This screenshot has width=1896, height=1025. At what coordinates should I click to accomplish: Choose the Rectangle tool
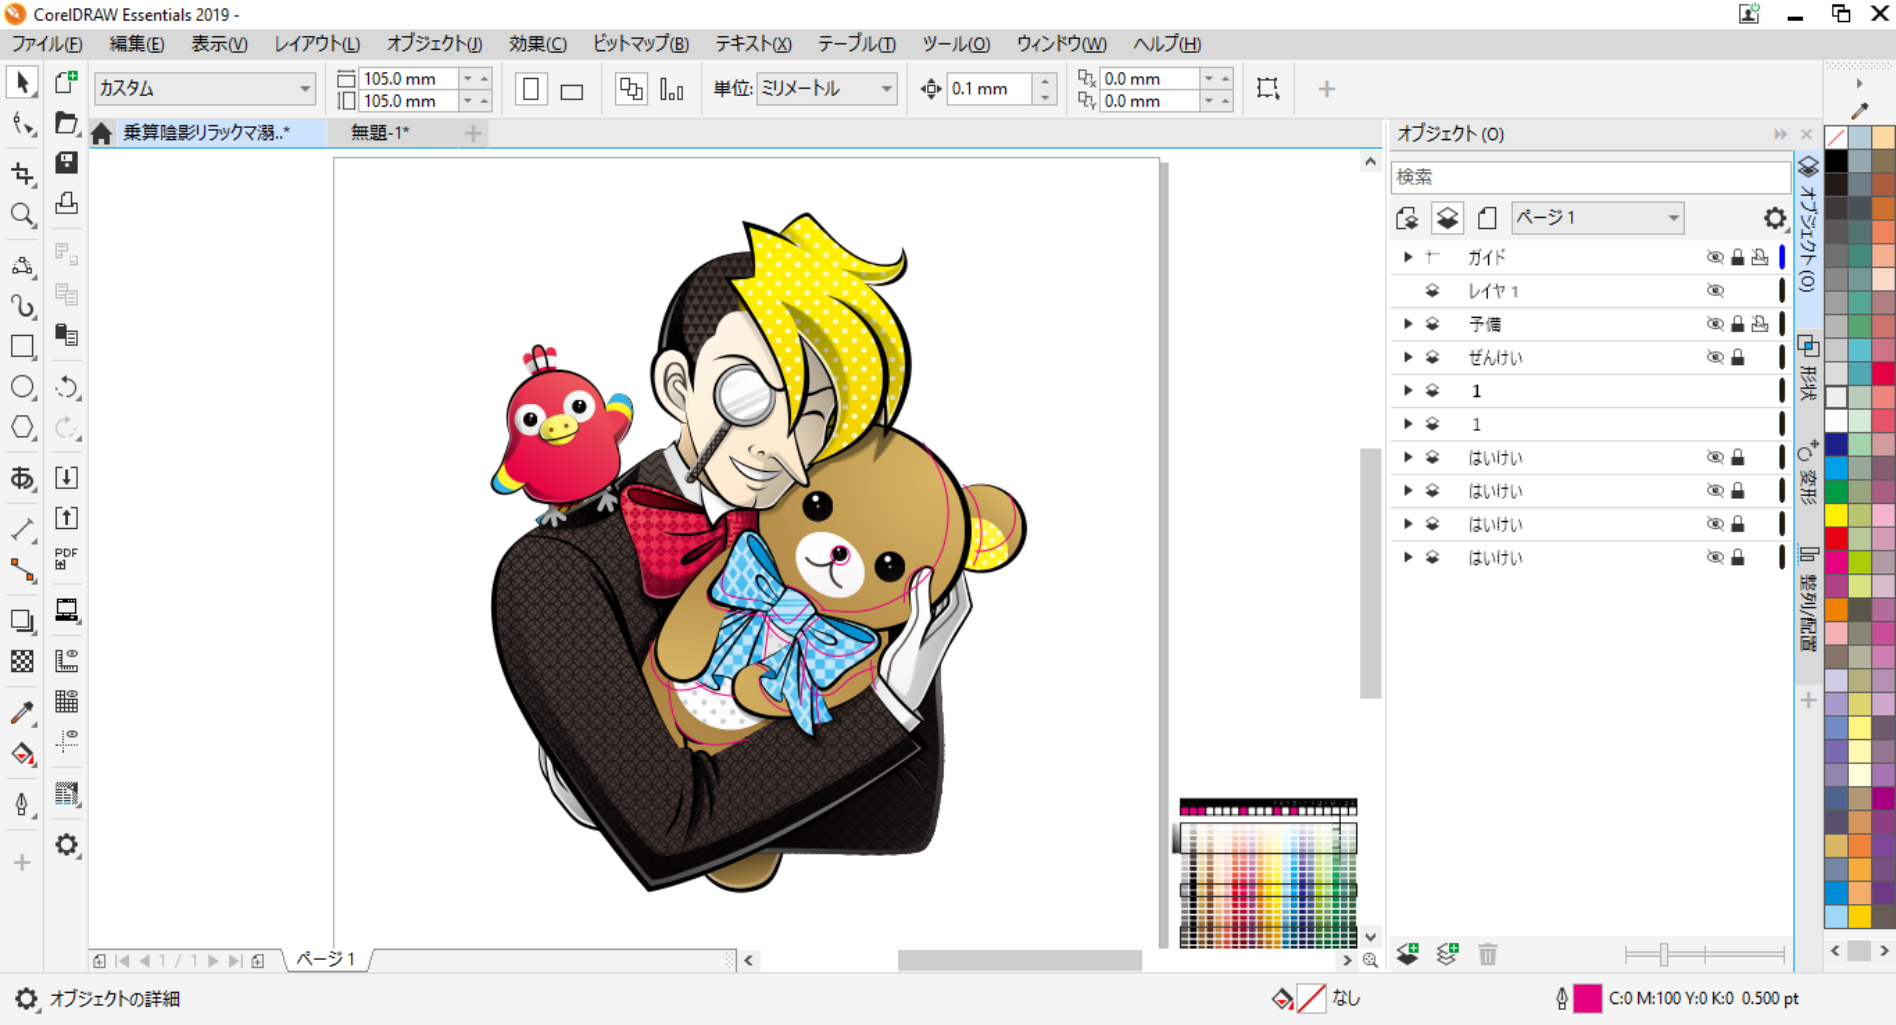point(22,347)
